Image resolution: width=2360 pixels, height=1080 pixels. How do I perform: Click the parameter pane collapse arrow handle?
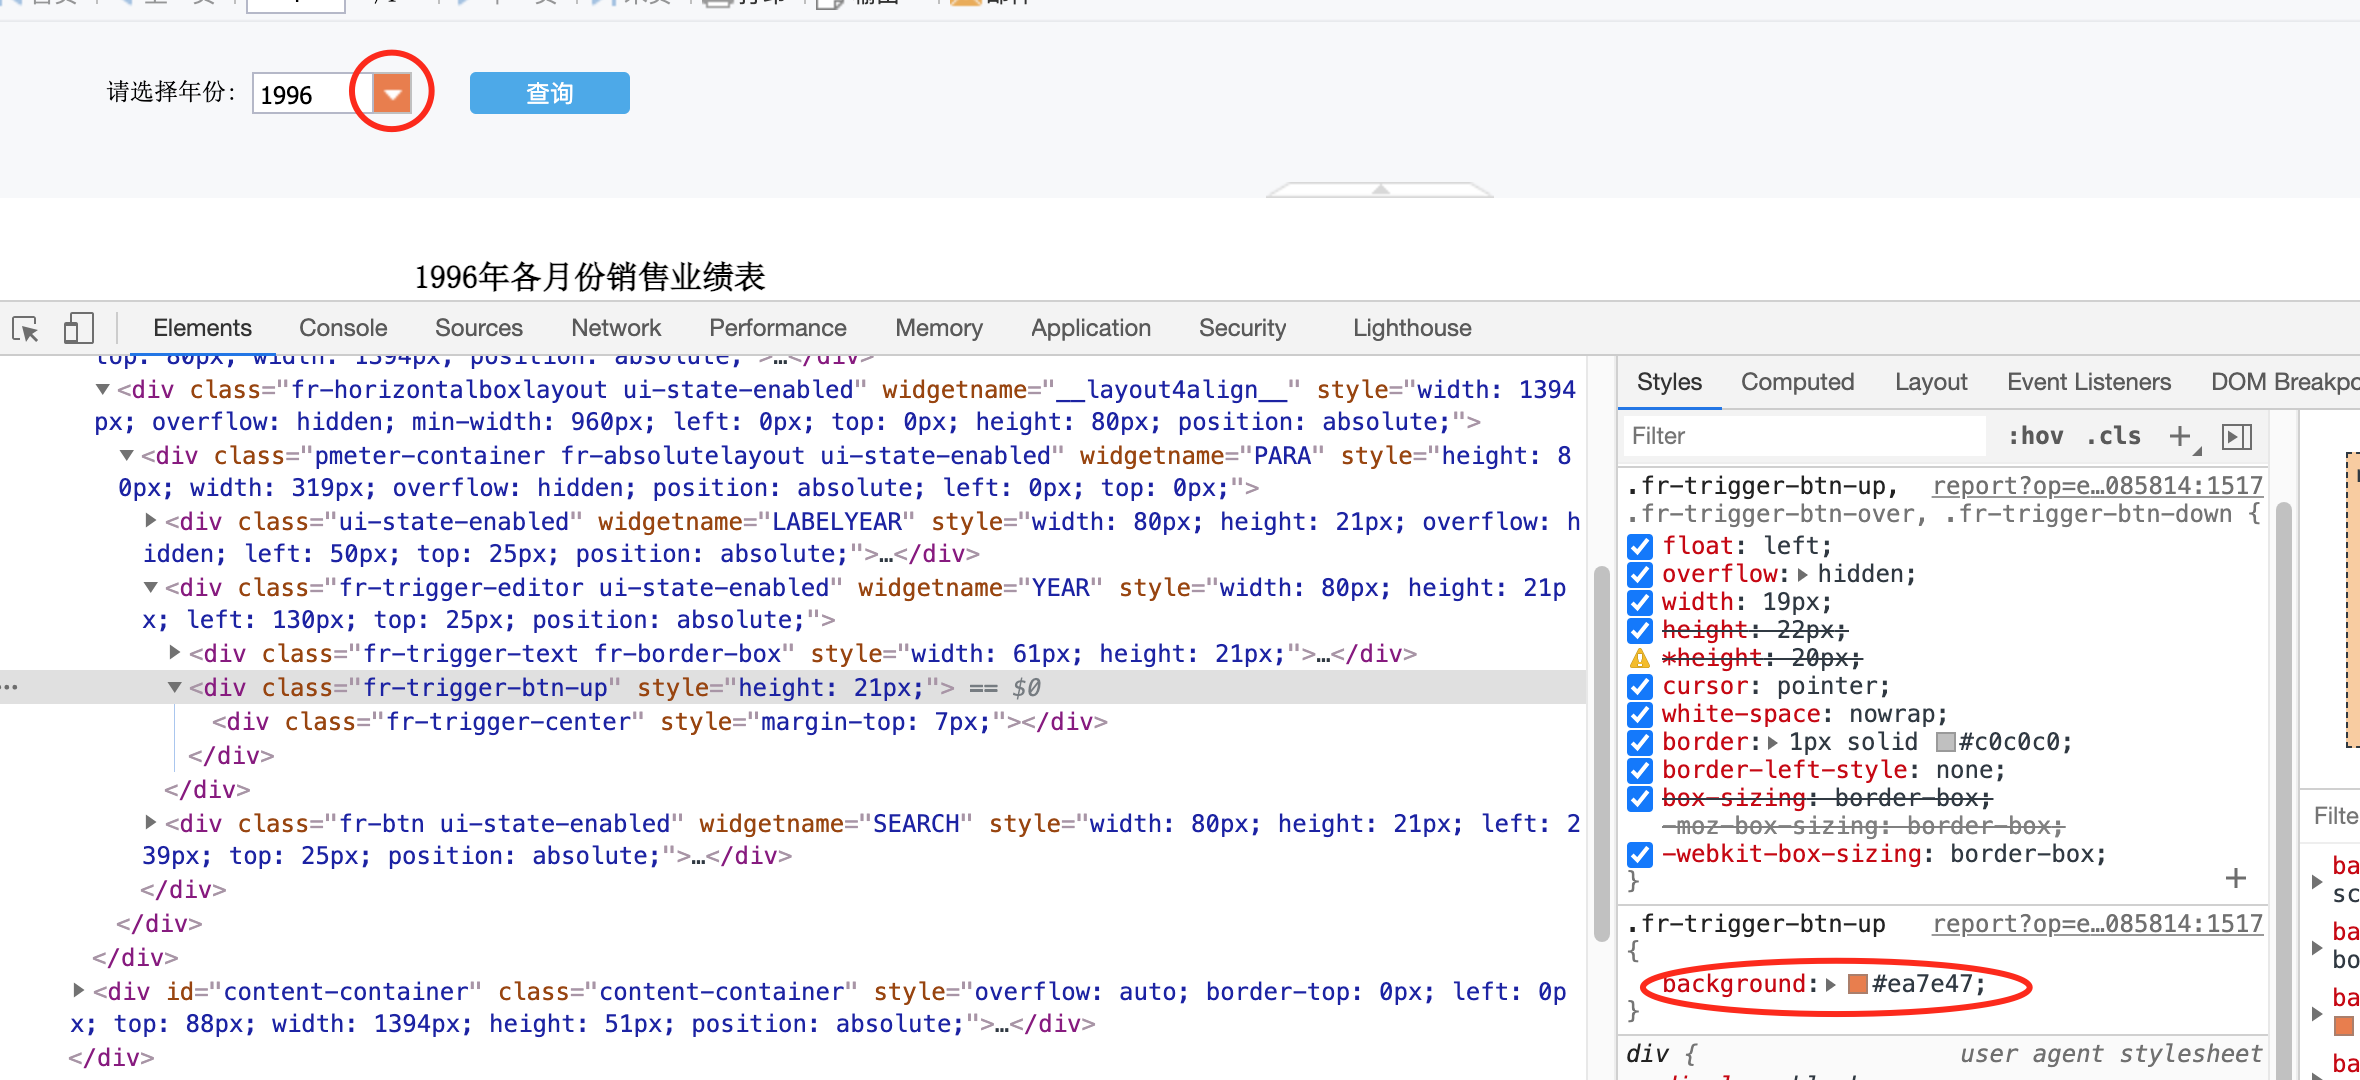1380,189
